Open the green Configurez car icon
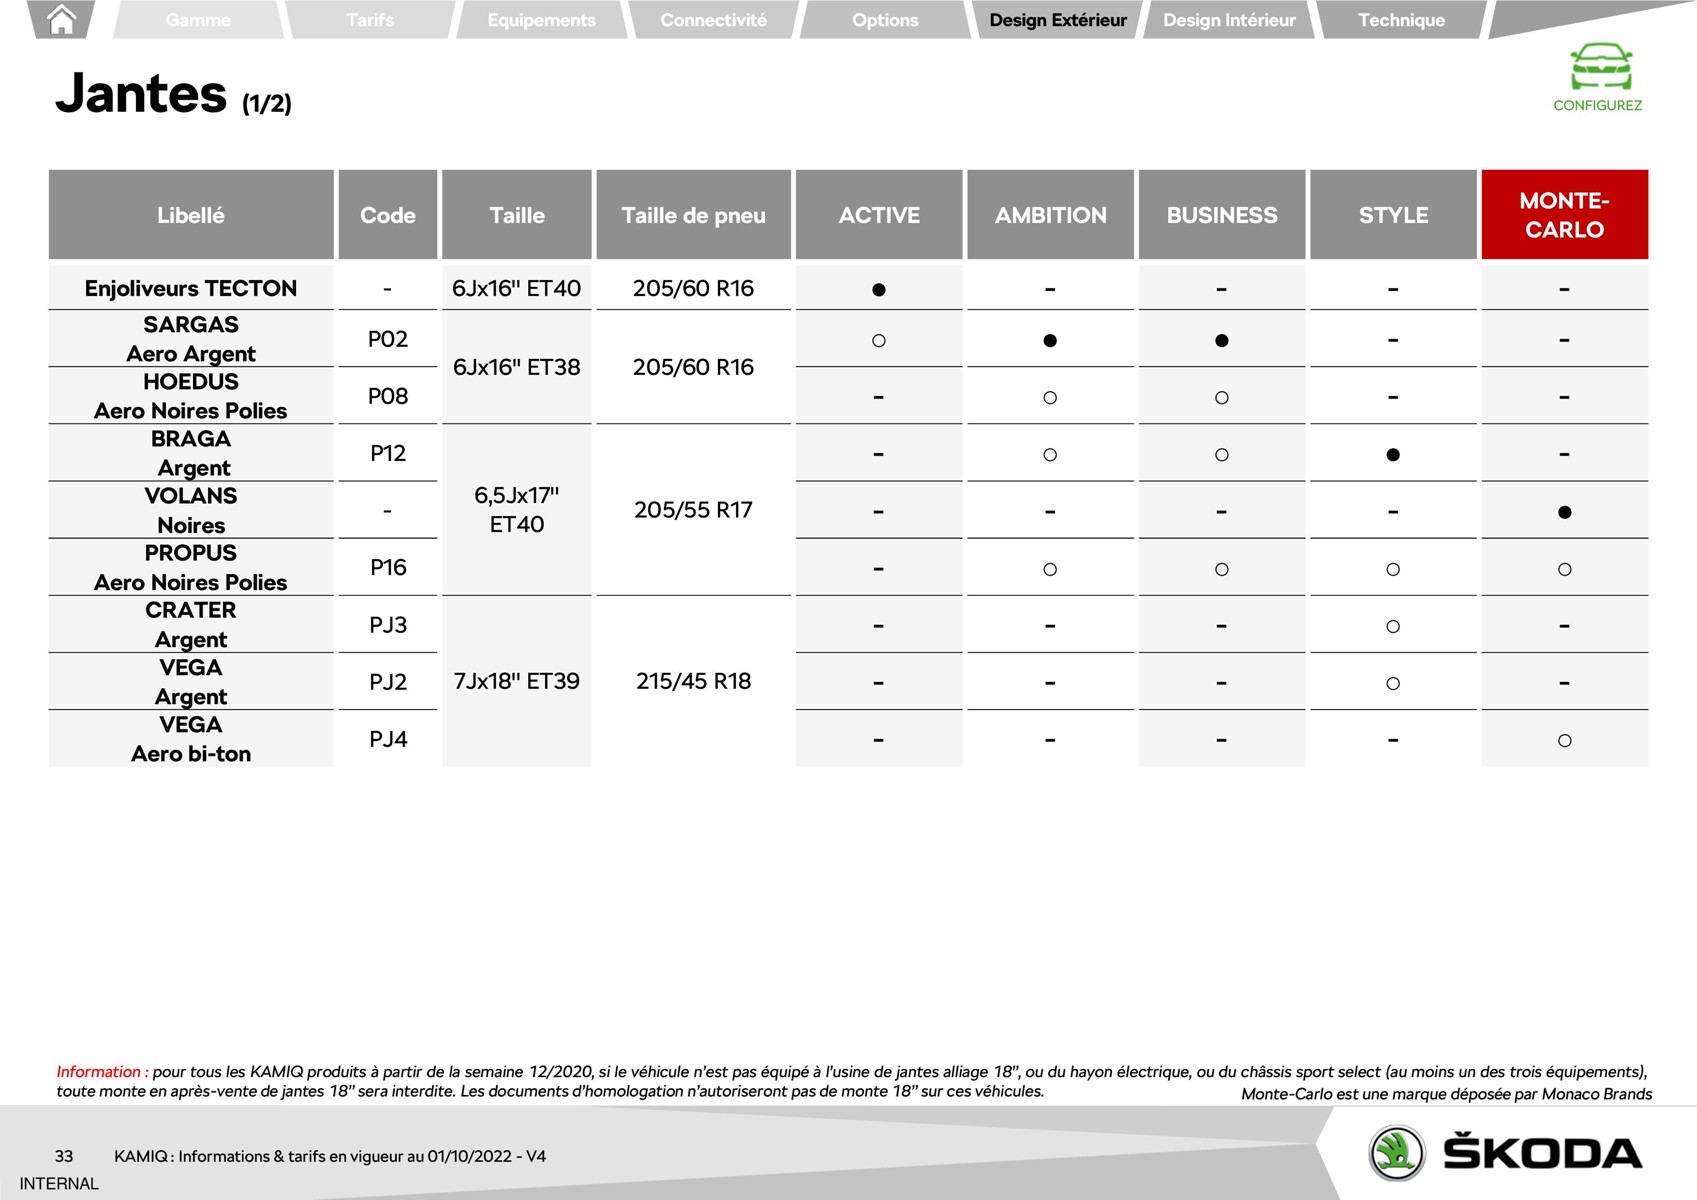The height and width of the screenshot is (1200, 1697). click(x=1600, y=67)
